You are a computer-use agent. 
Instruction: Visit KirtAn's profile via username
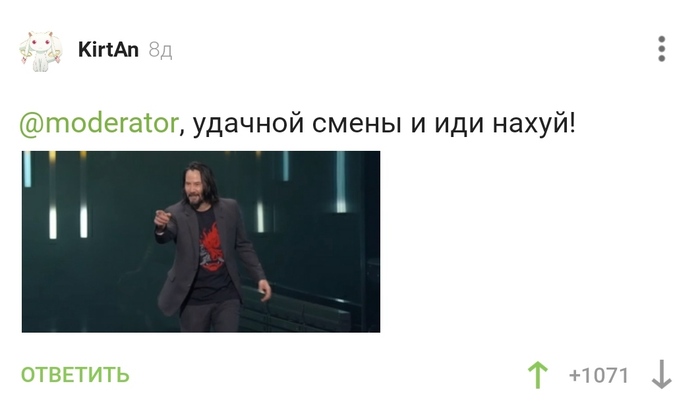click(108, 50)
